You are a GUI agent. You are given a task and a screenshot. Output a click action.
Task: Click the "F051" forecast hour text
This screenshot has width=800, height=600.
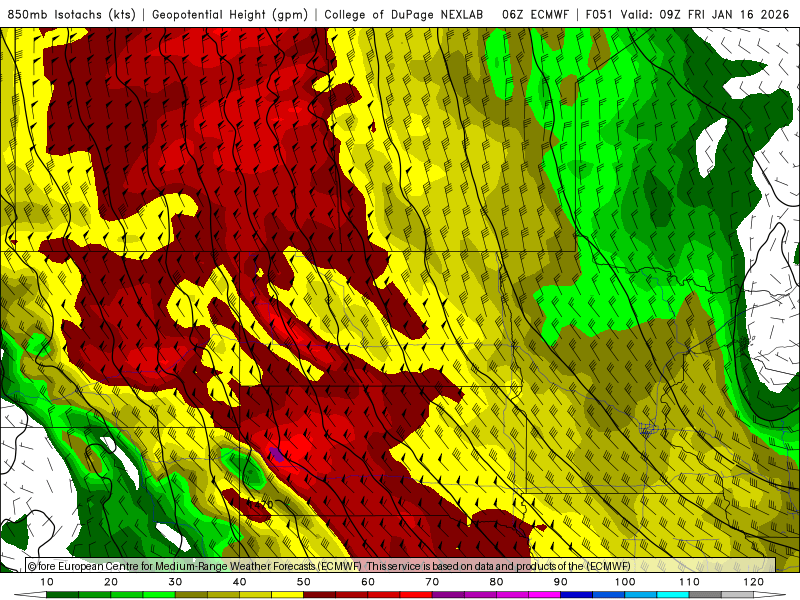pos(599,15)
